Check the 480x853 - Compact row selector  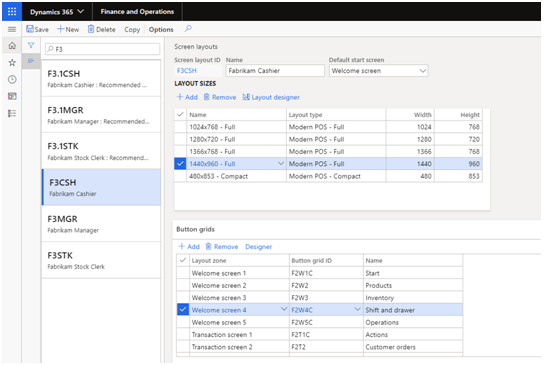[180, 176]
